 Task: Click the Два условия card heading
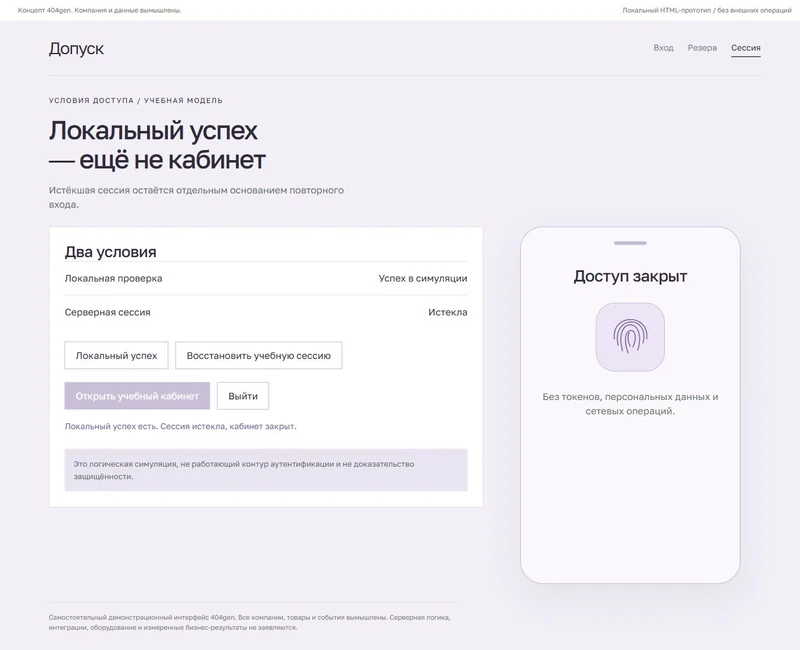(111, 252)
